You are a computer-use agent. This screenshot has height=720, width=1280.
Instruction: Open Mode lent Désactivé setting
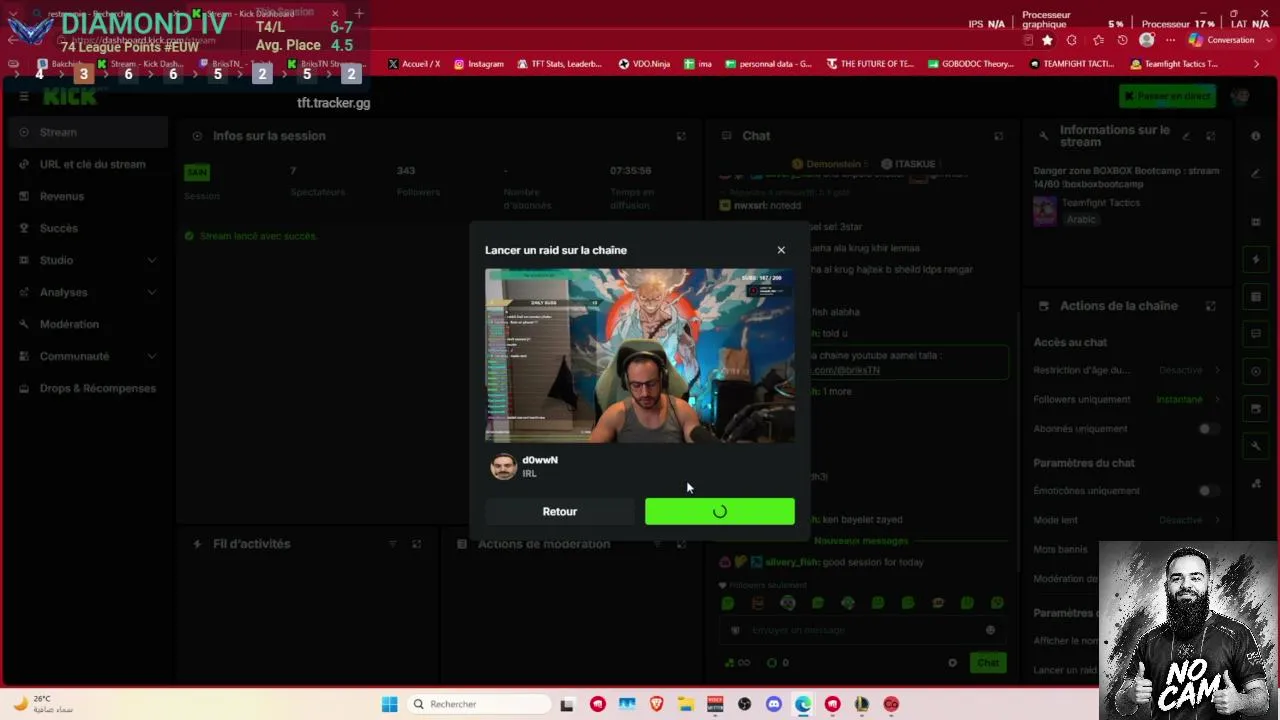coord(1127,520)
